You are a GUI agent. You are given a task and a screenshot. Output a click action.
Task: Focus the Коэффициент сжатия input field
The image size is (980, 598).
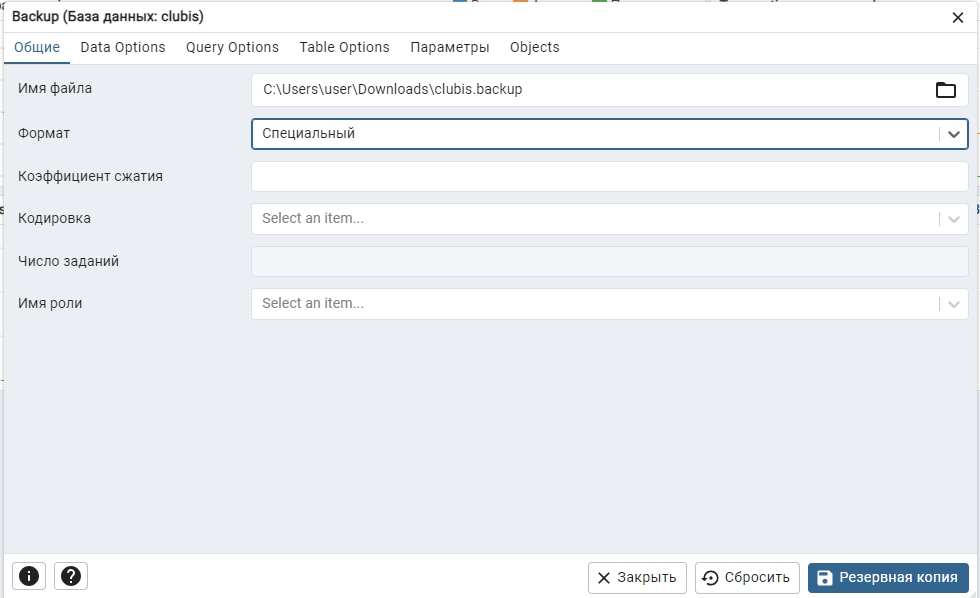click(609, 176)
